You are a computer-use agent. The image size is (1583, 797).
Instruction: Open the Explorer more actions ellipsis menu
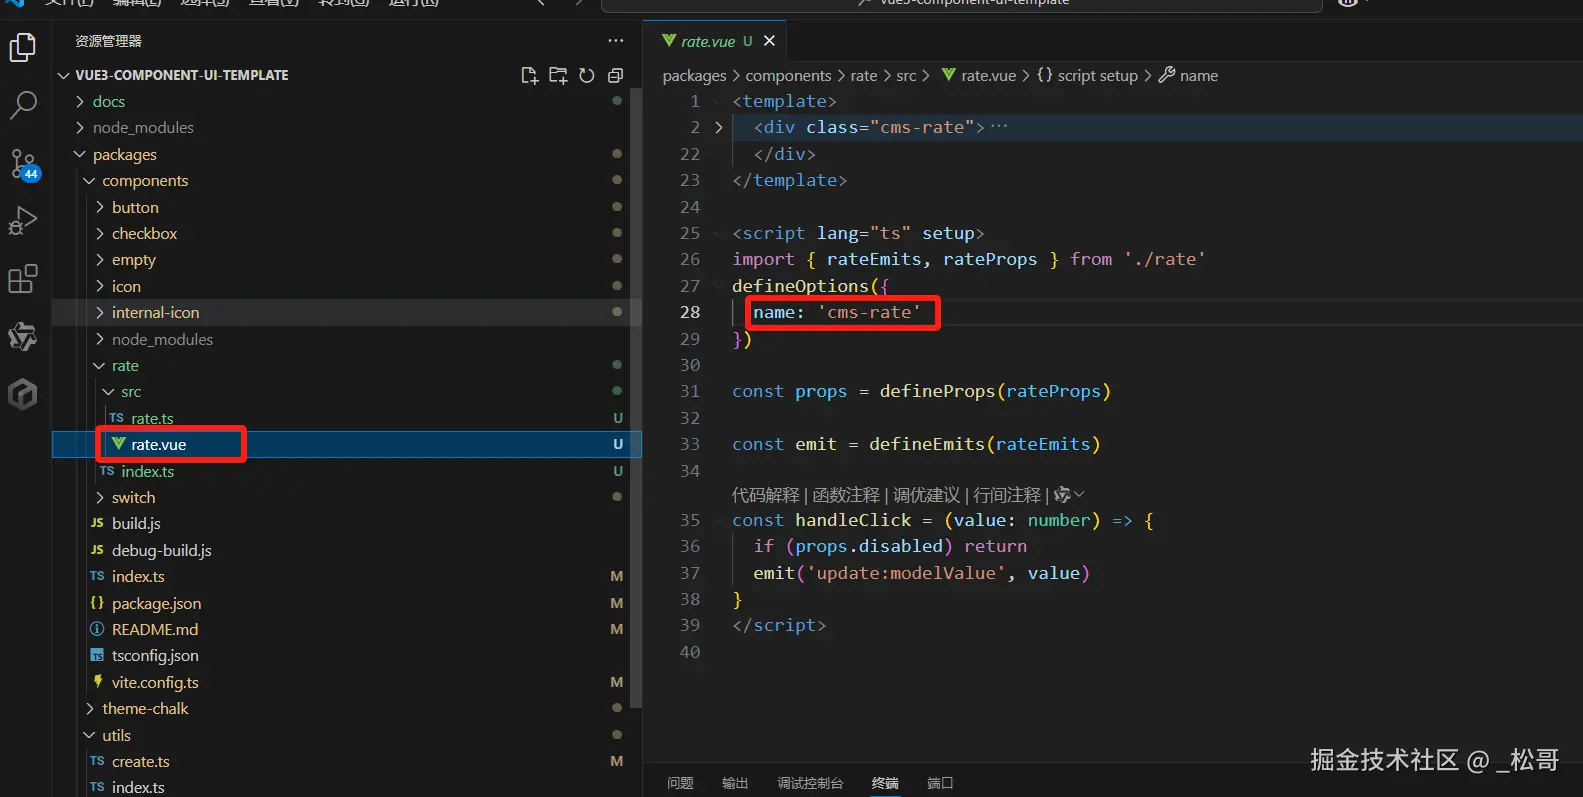pyautogui.click(x=616, y=41)
